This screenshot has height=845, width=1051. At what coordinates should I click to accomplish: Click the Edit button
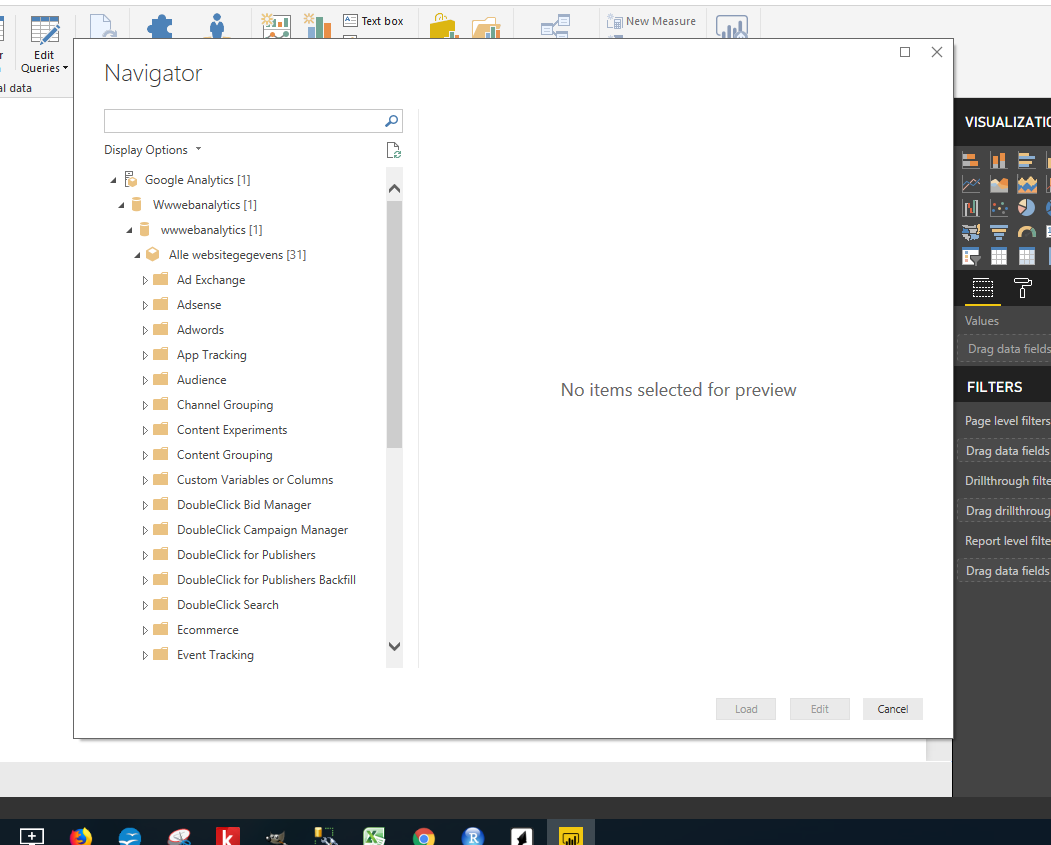pyautogui.click(x=820, y=709)
